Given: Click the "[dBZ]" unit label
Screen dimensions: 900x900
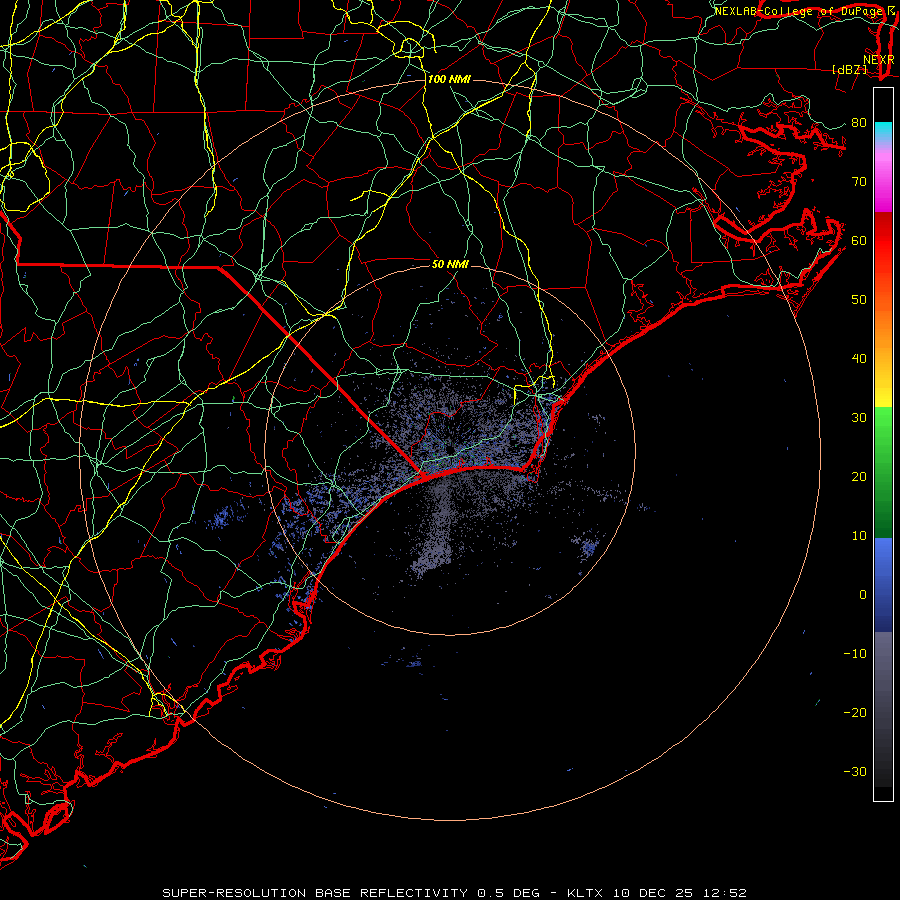Looking at the screenshot, I should pyautogui.click(x=849, y=69).
